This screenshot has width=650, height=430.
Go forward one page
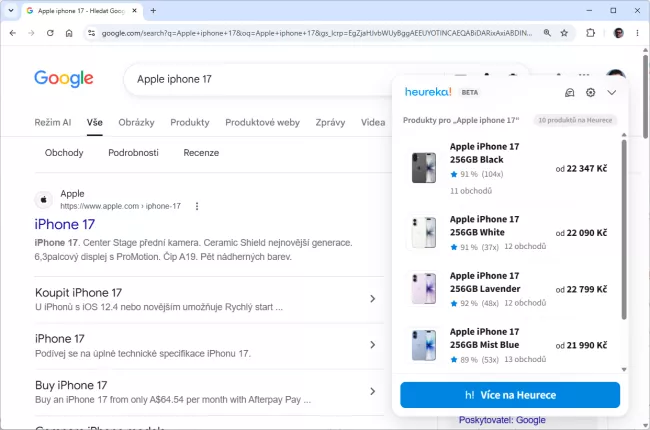click(32, 33)
